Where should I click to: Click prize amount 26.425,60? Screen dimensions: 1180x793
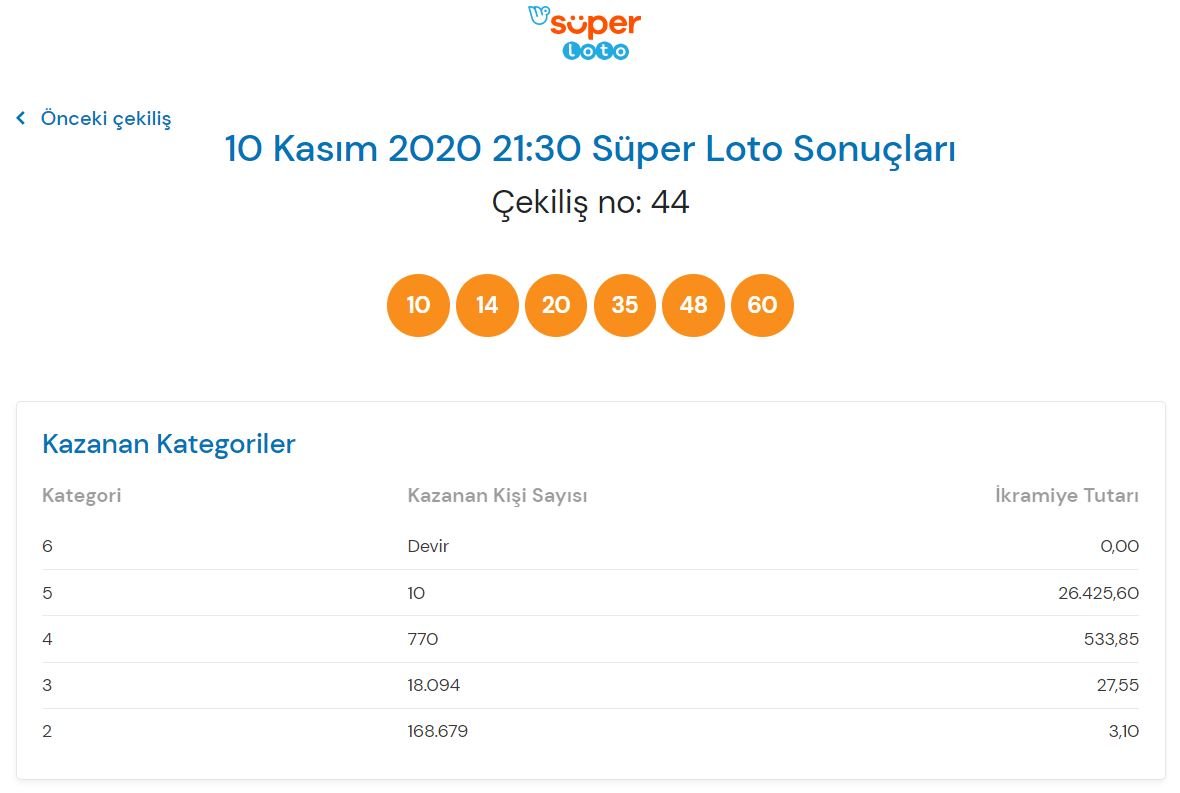click(x=1098, y=593)
